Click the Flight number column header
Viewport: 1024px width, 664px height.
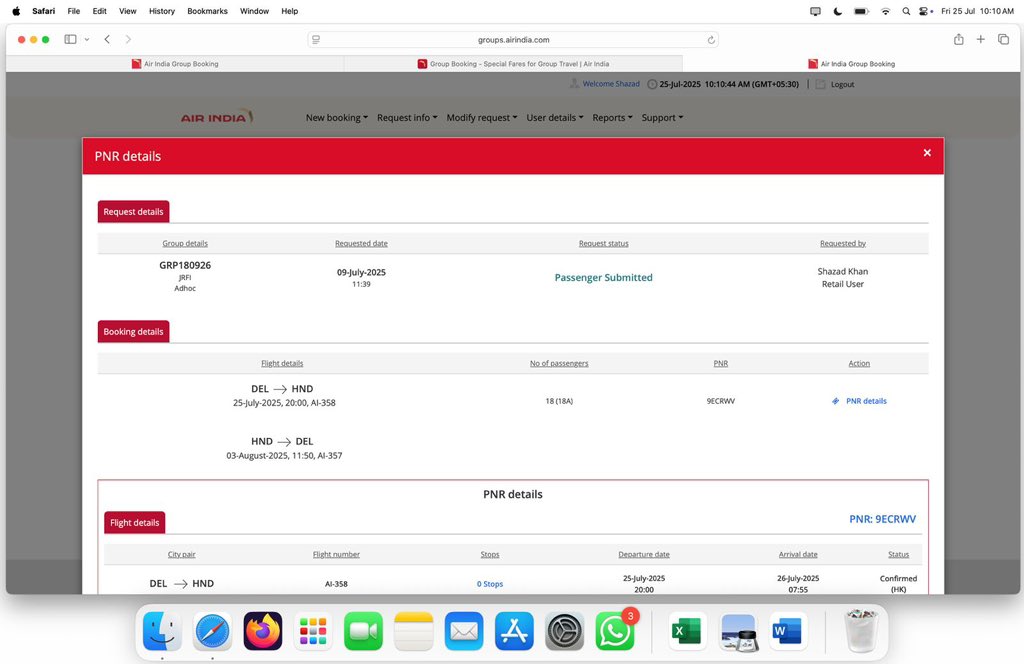point(336,554)
